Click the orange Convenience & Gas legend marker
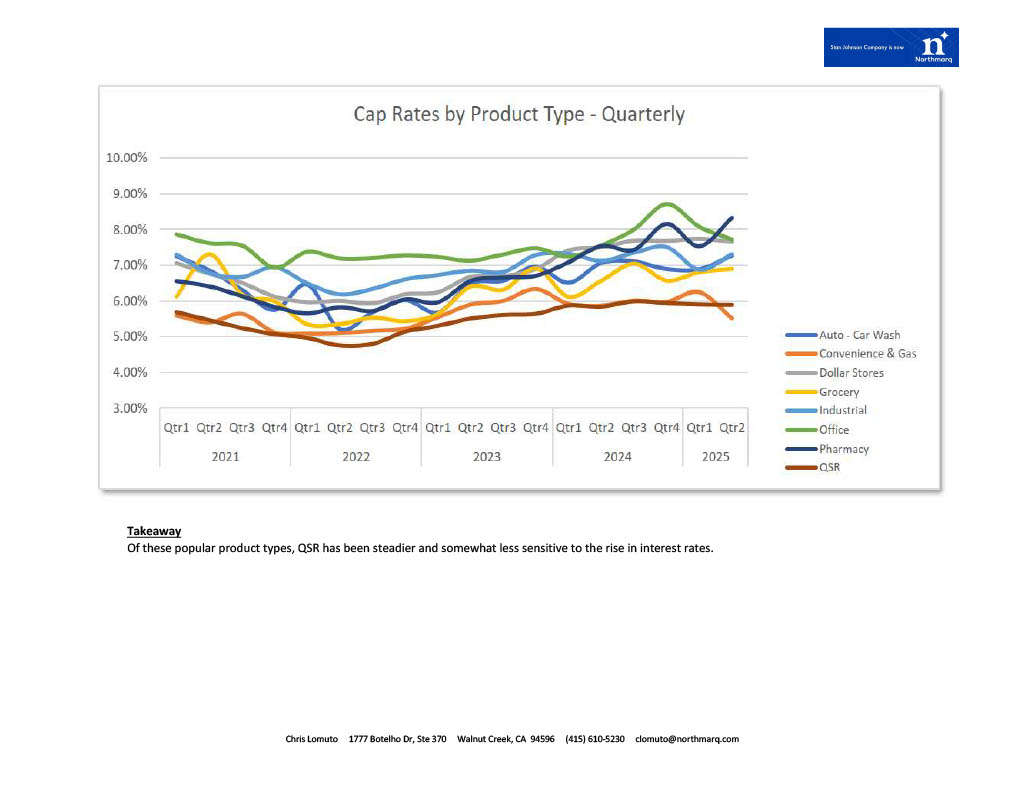This screenshot has height=791, width=1024. click(800, 354)
